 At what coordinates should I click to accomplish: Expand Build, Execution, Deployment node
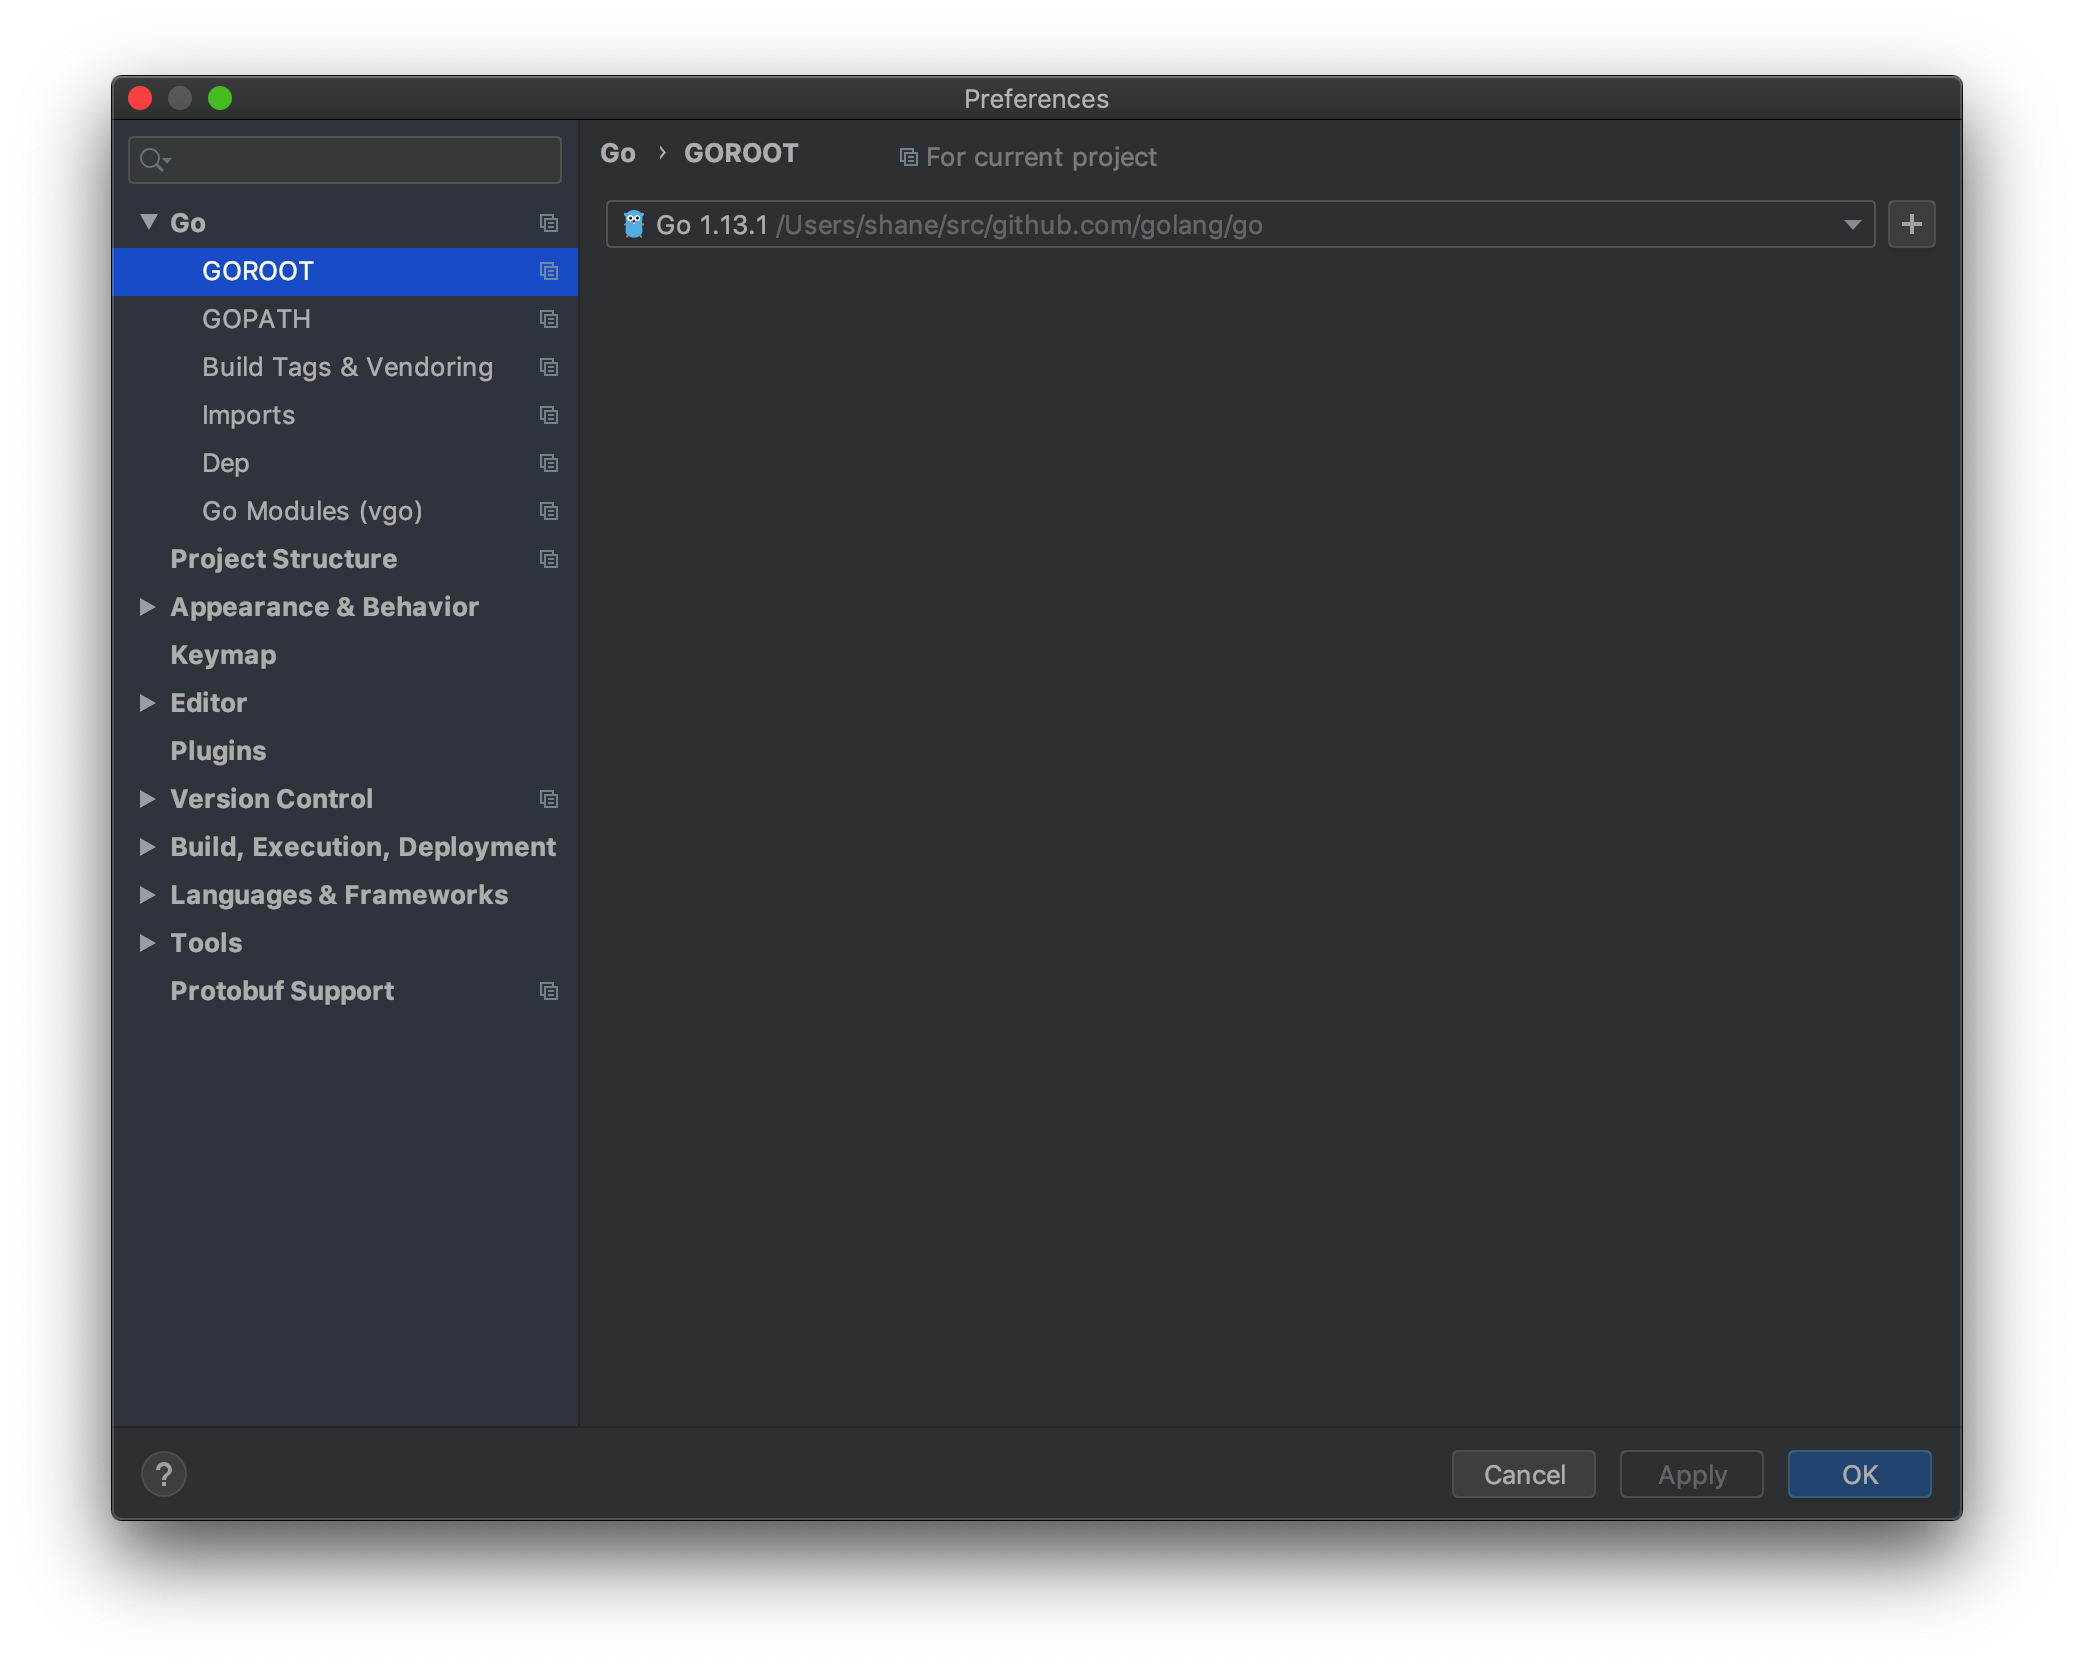click(147, 847)
